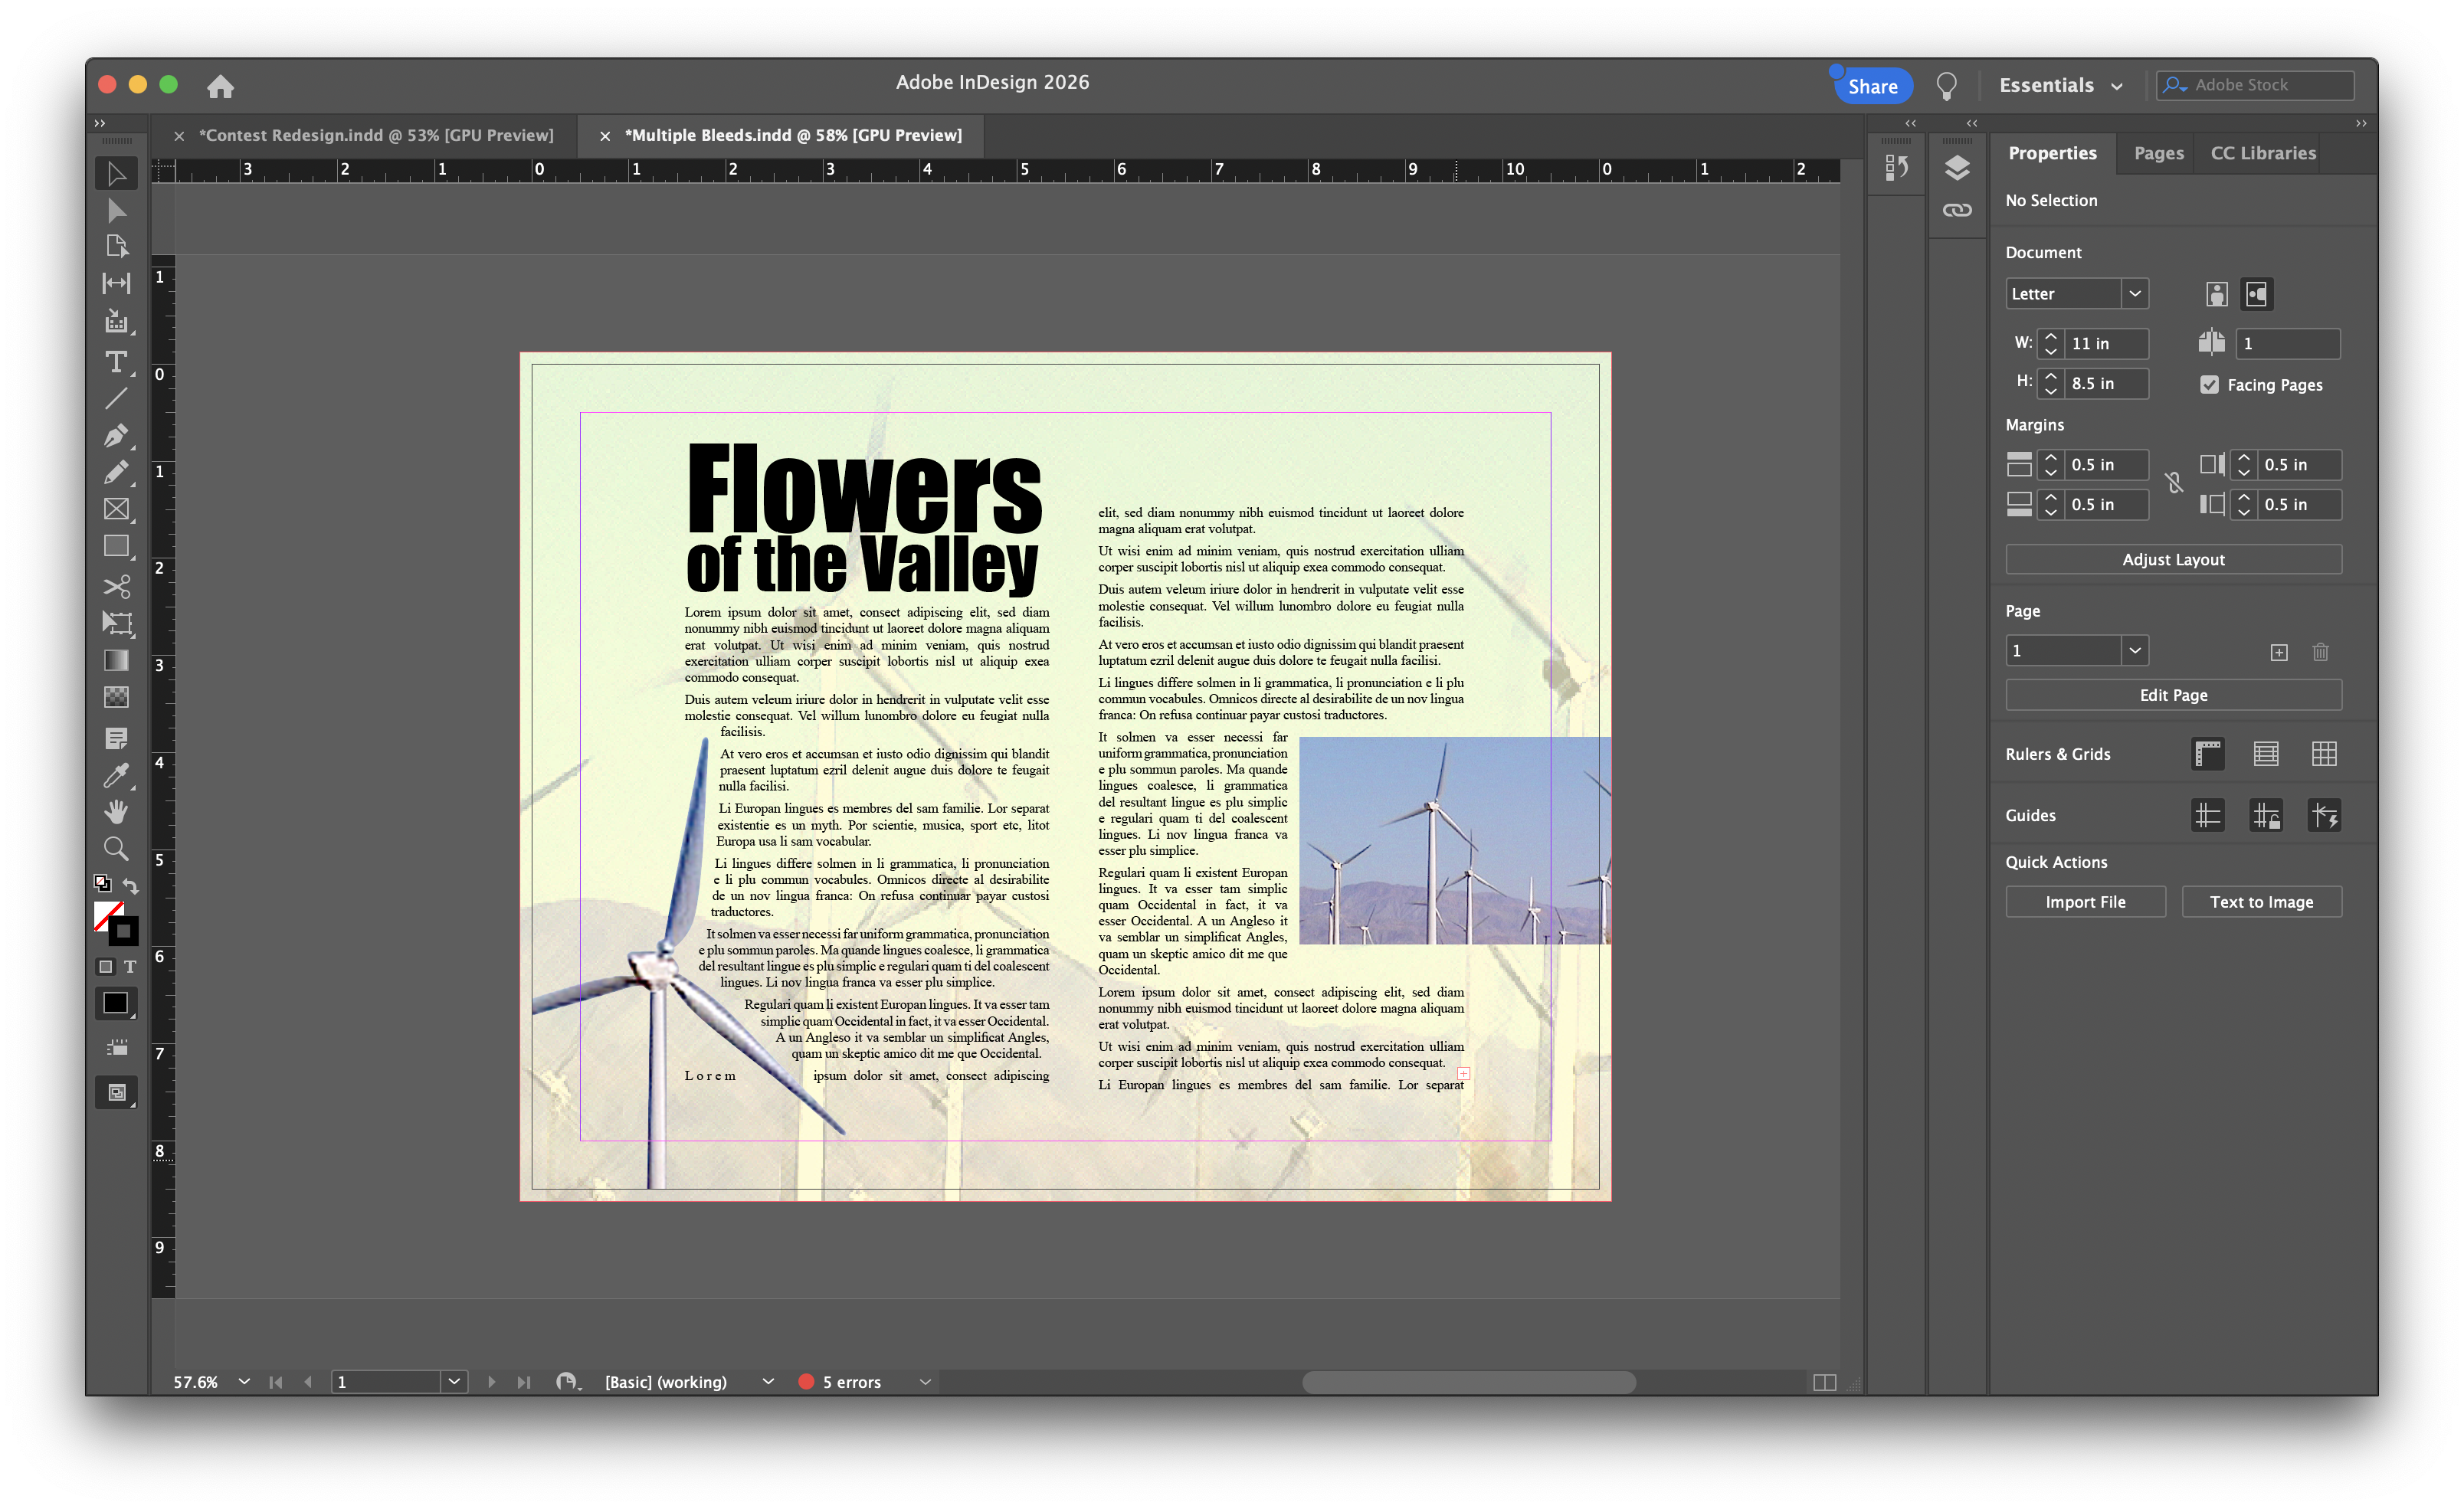Screen dimensions: 2464x1509
Task: Switch to Multiple Bleeds.indd tab
Action: [x=793, y=135]
